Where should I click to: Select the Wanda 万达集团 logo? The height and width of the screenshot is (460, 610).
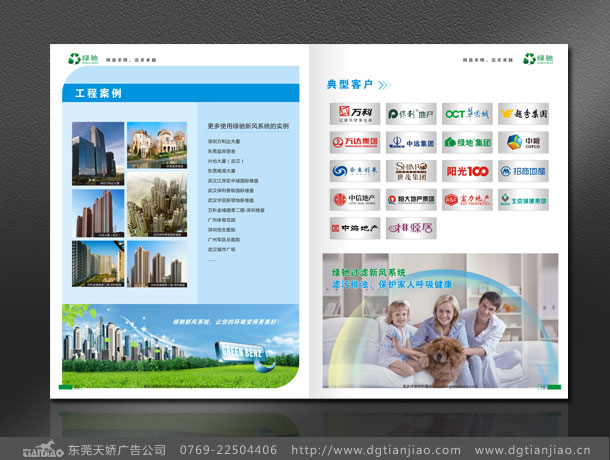(x=354, y=142)
